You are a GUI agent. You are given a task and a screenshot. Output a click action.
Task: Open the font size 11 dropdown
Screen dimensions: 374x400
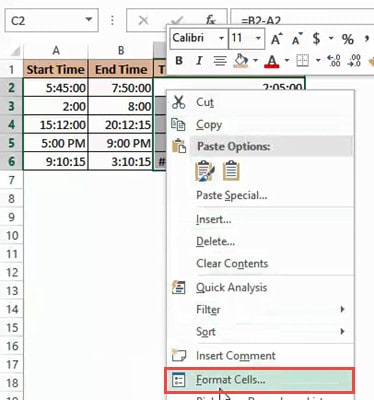pos(258,38)
